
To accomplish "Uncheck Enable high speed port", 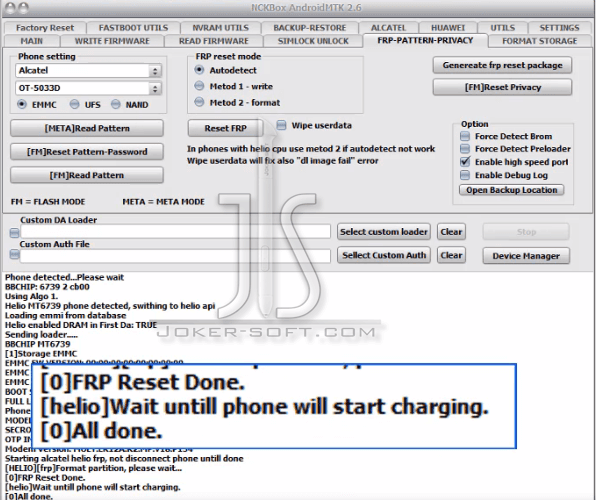I will (x=465, y=162).
